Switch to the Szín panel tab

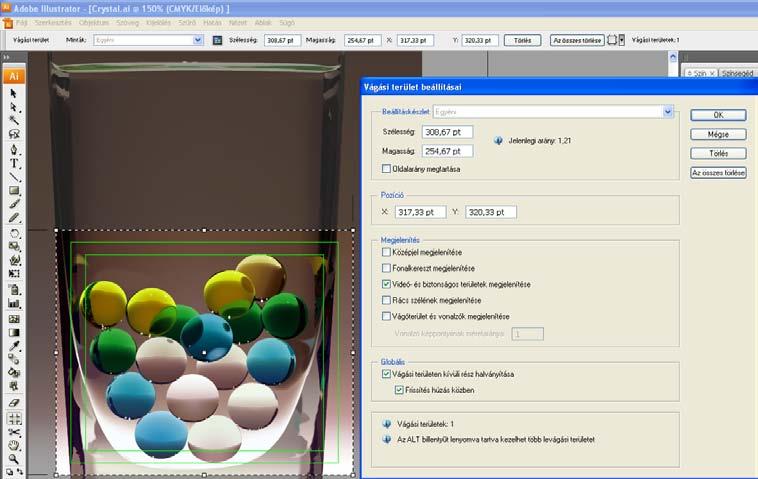tap(700, 73)
